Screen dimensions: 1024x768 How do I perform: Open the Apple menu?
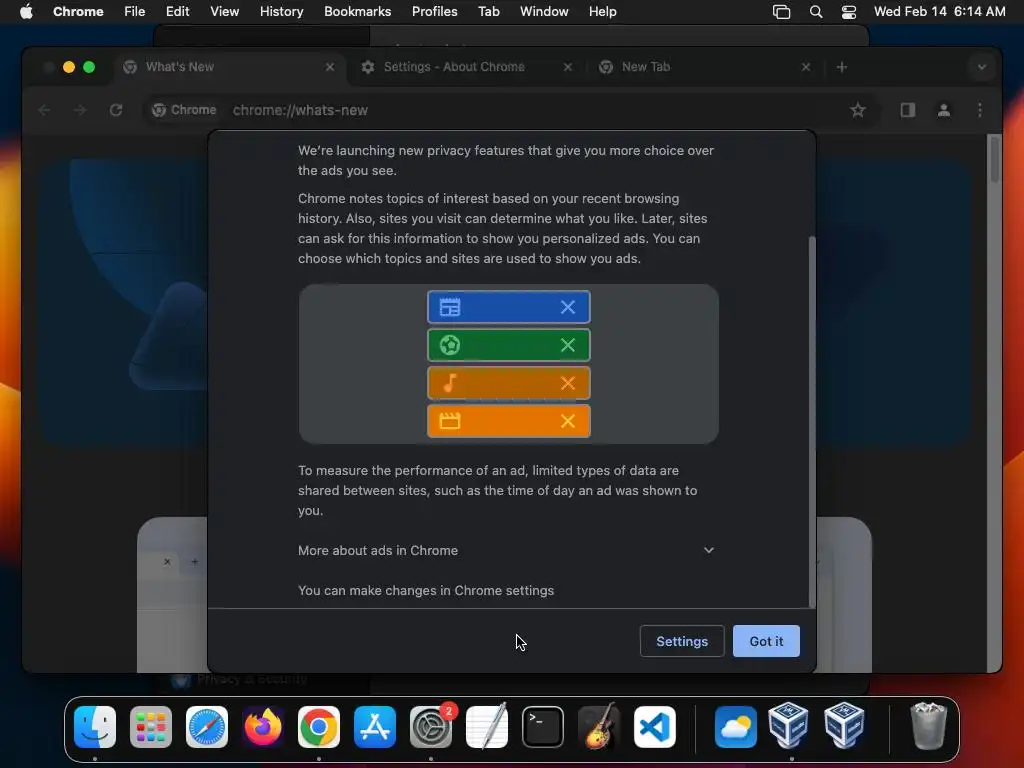[26, 12]
